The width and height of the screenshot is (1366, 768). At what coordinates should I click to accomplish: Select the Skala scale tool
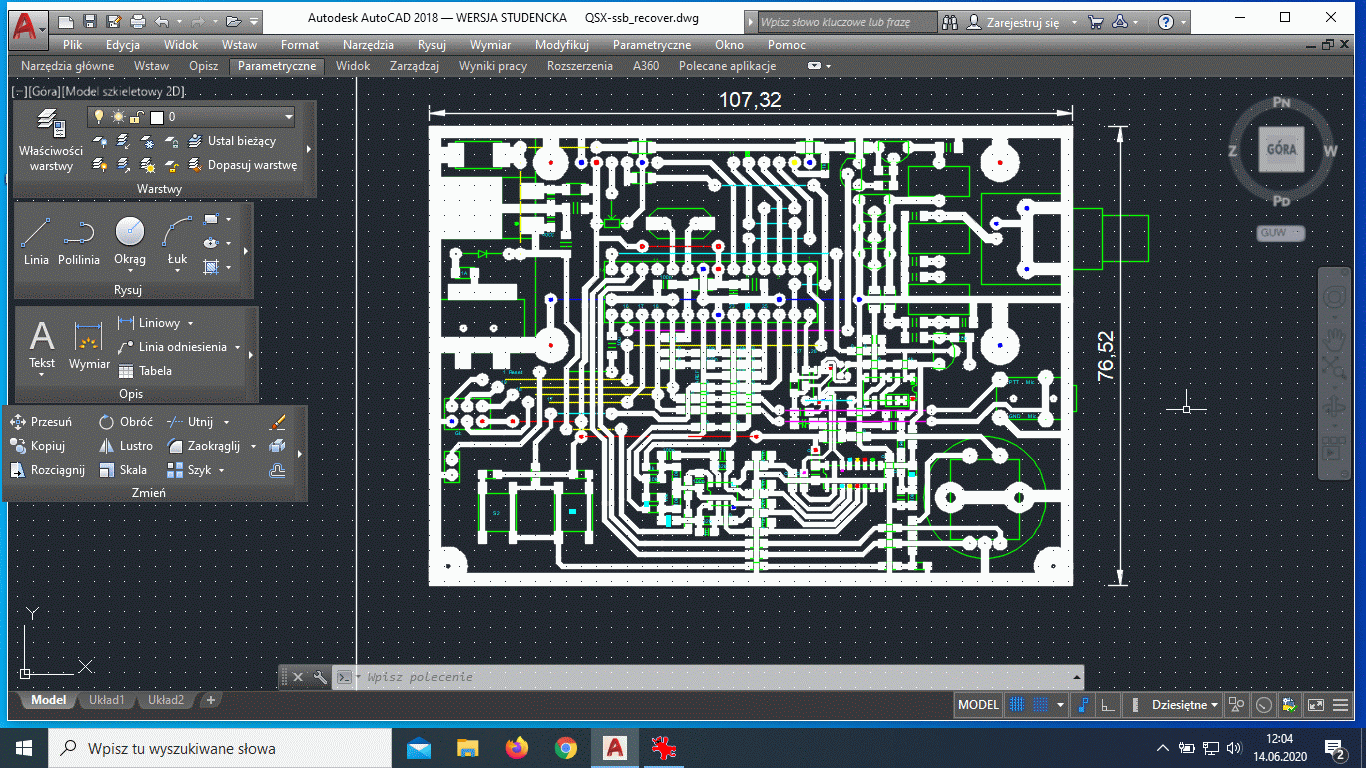pyautogui.click(x=122, y=470)
